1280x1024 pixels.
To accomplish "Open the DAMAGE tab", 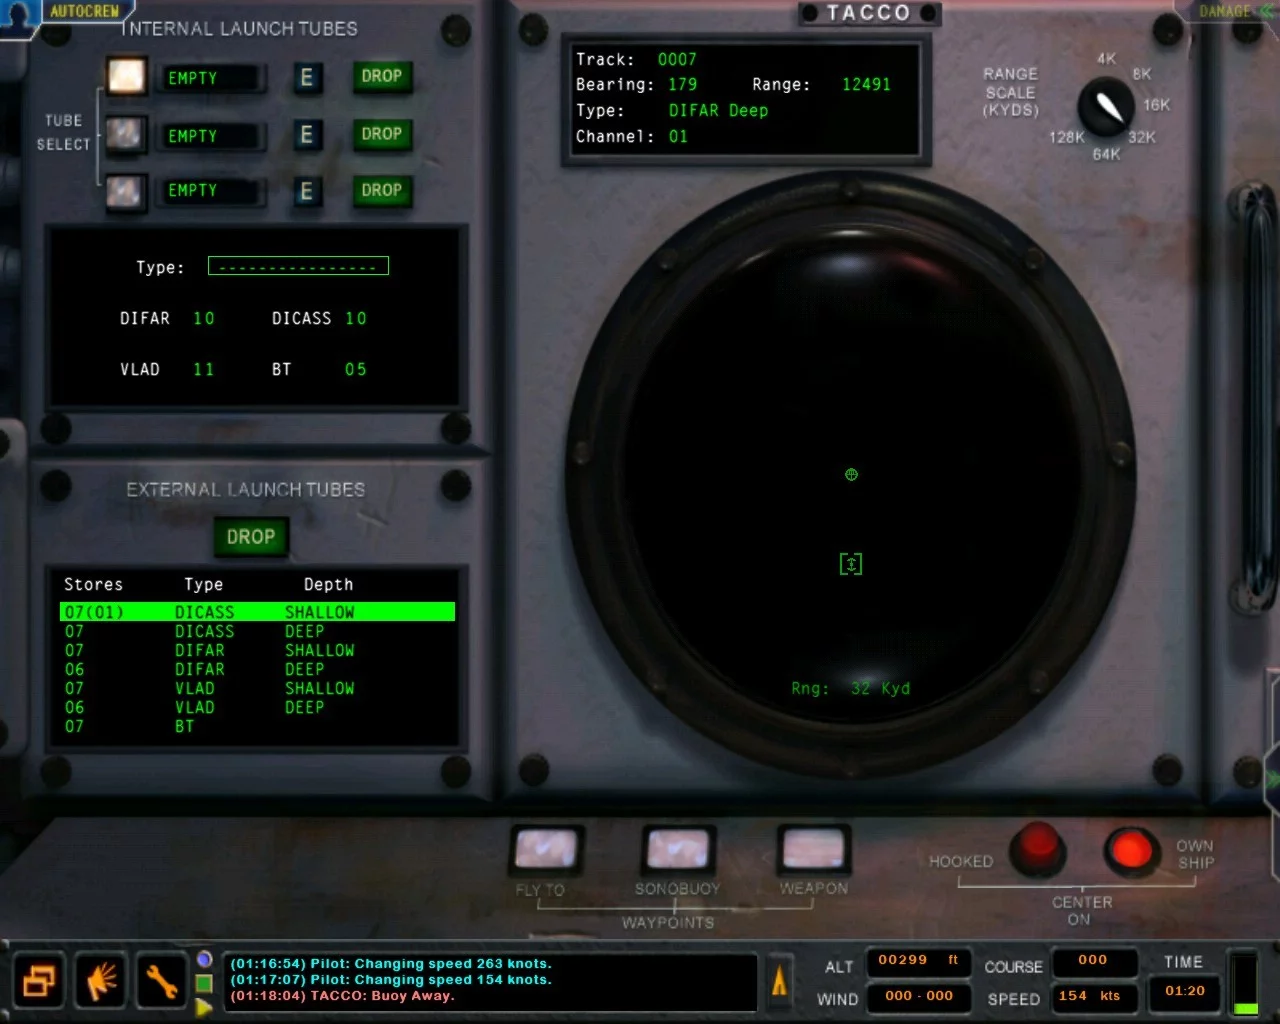I will pos(1225,11).
